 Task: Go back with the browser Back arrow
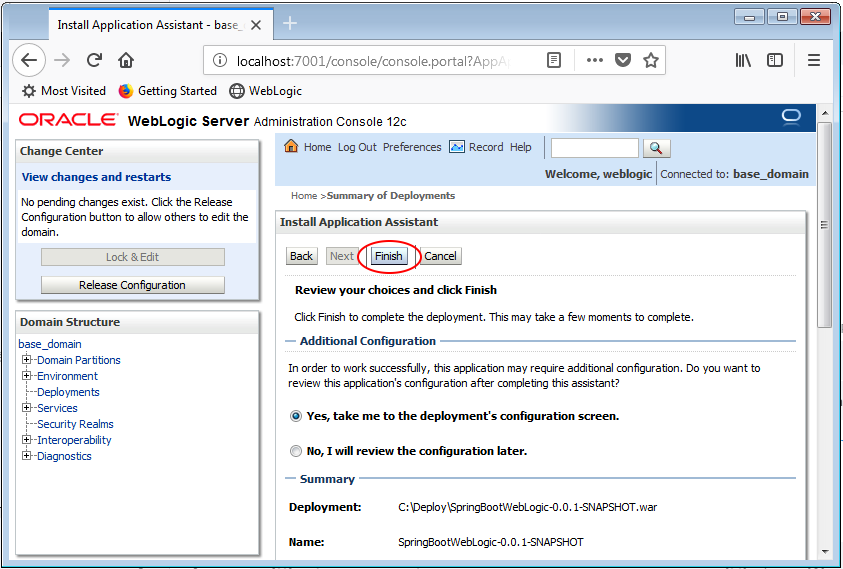click(29, 60)
